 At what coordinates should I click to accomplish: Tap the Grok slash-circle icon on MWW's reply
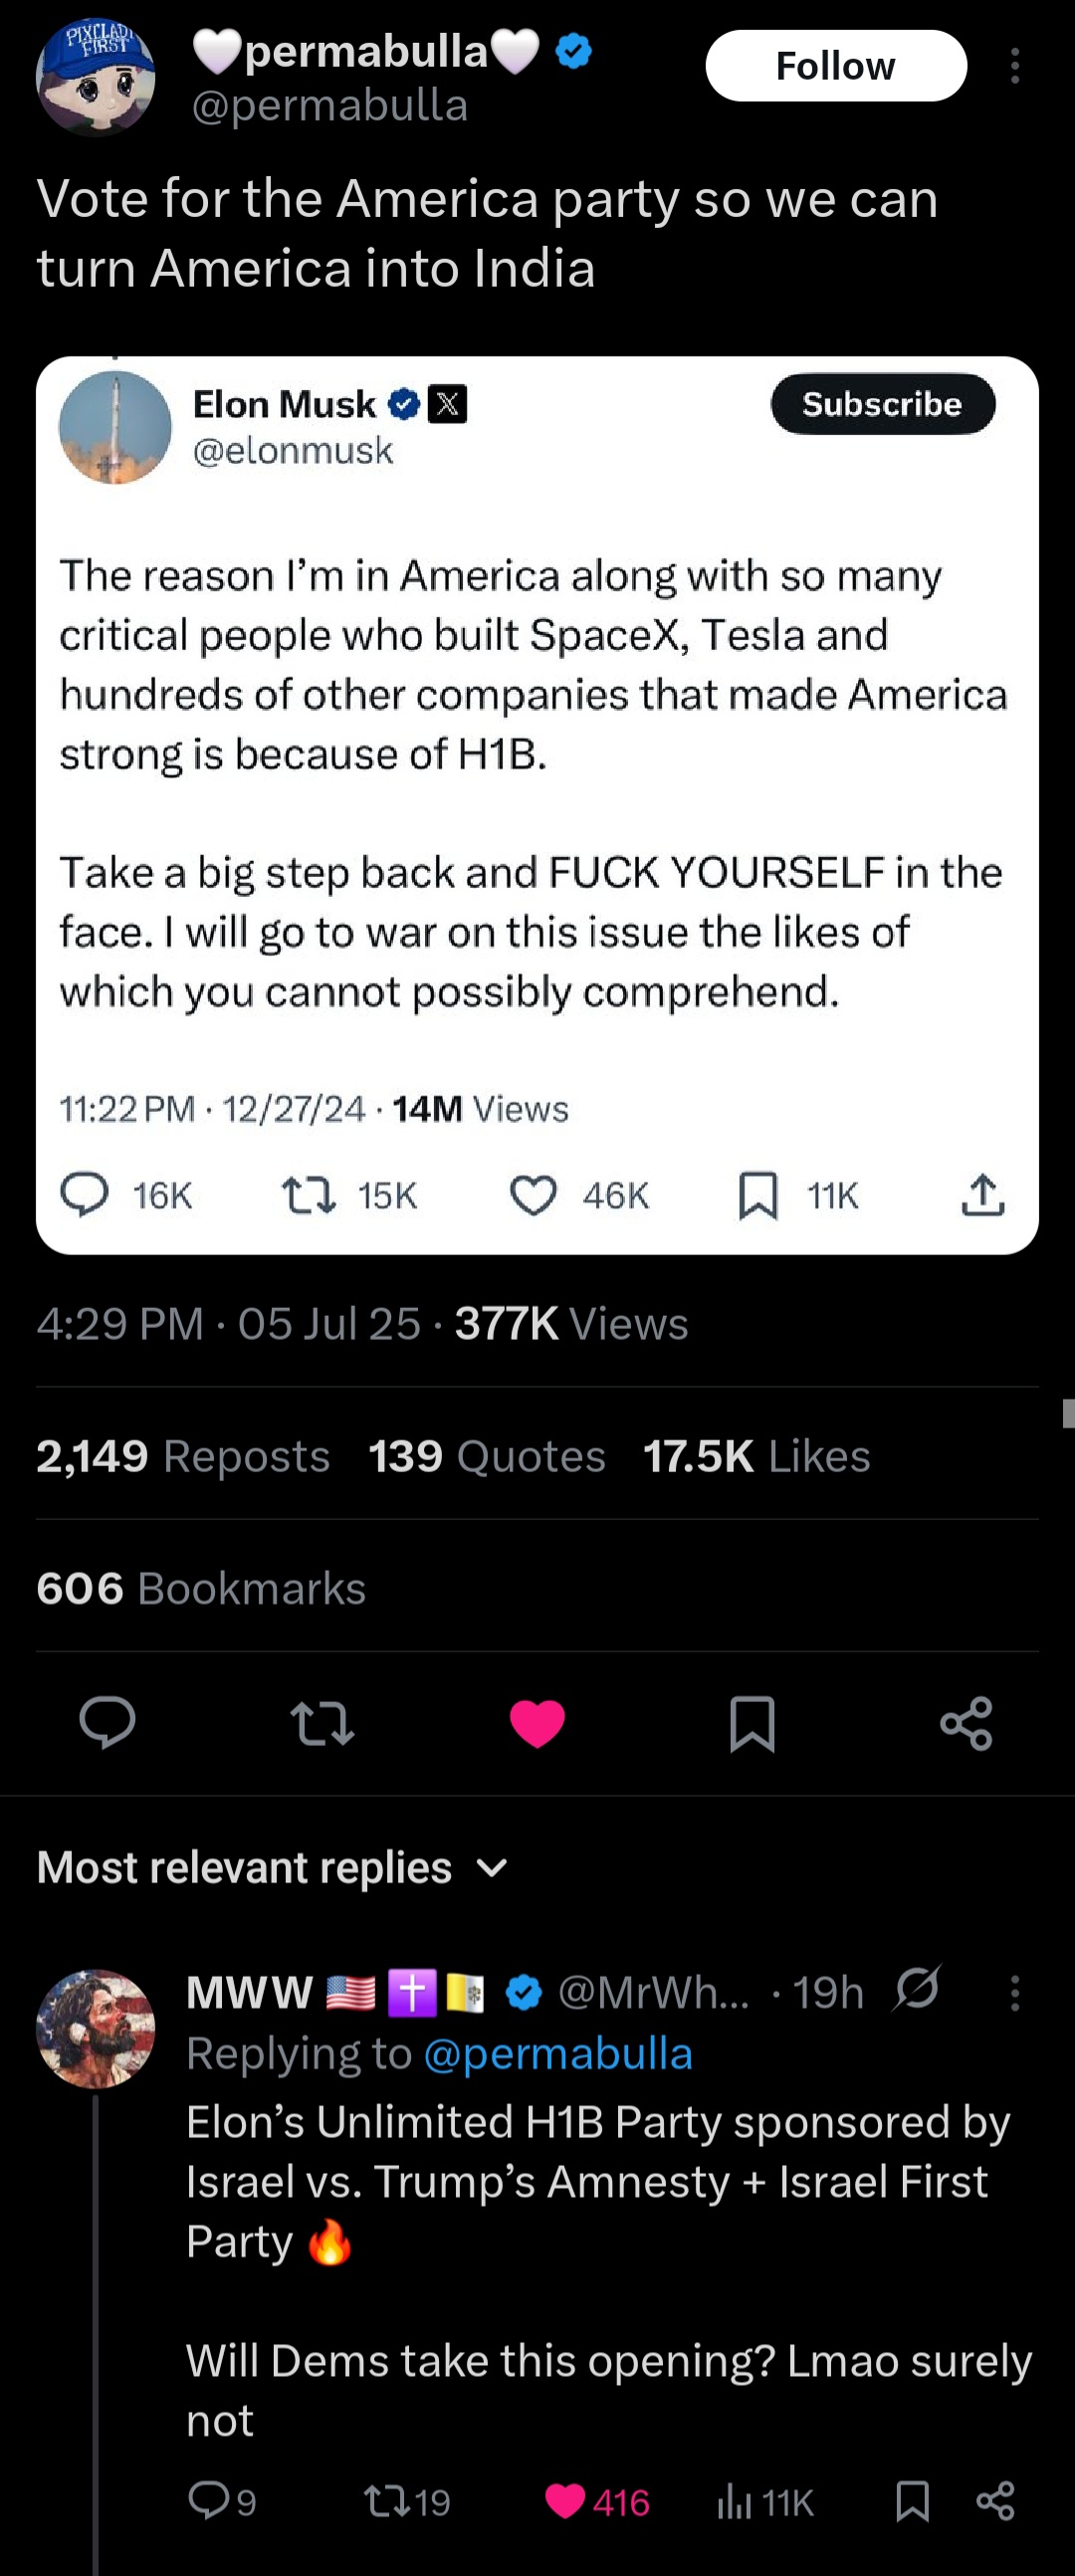tap(917, 1988)
